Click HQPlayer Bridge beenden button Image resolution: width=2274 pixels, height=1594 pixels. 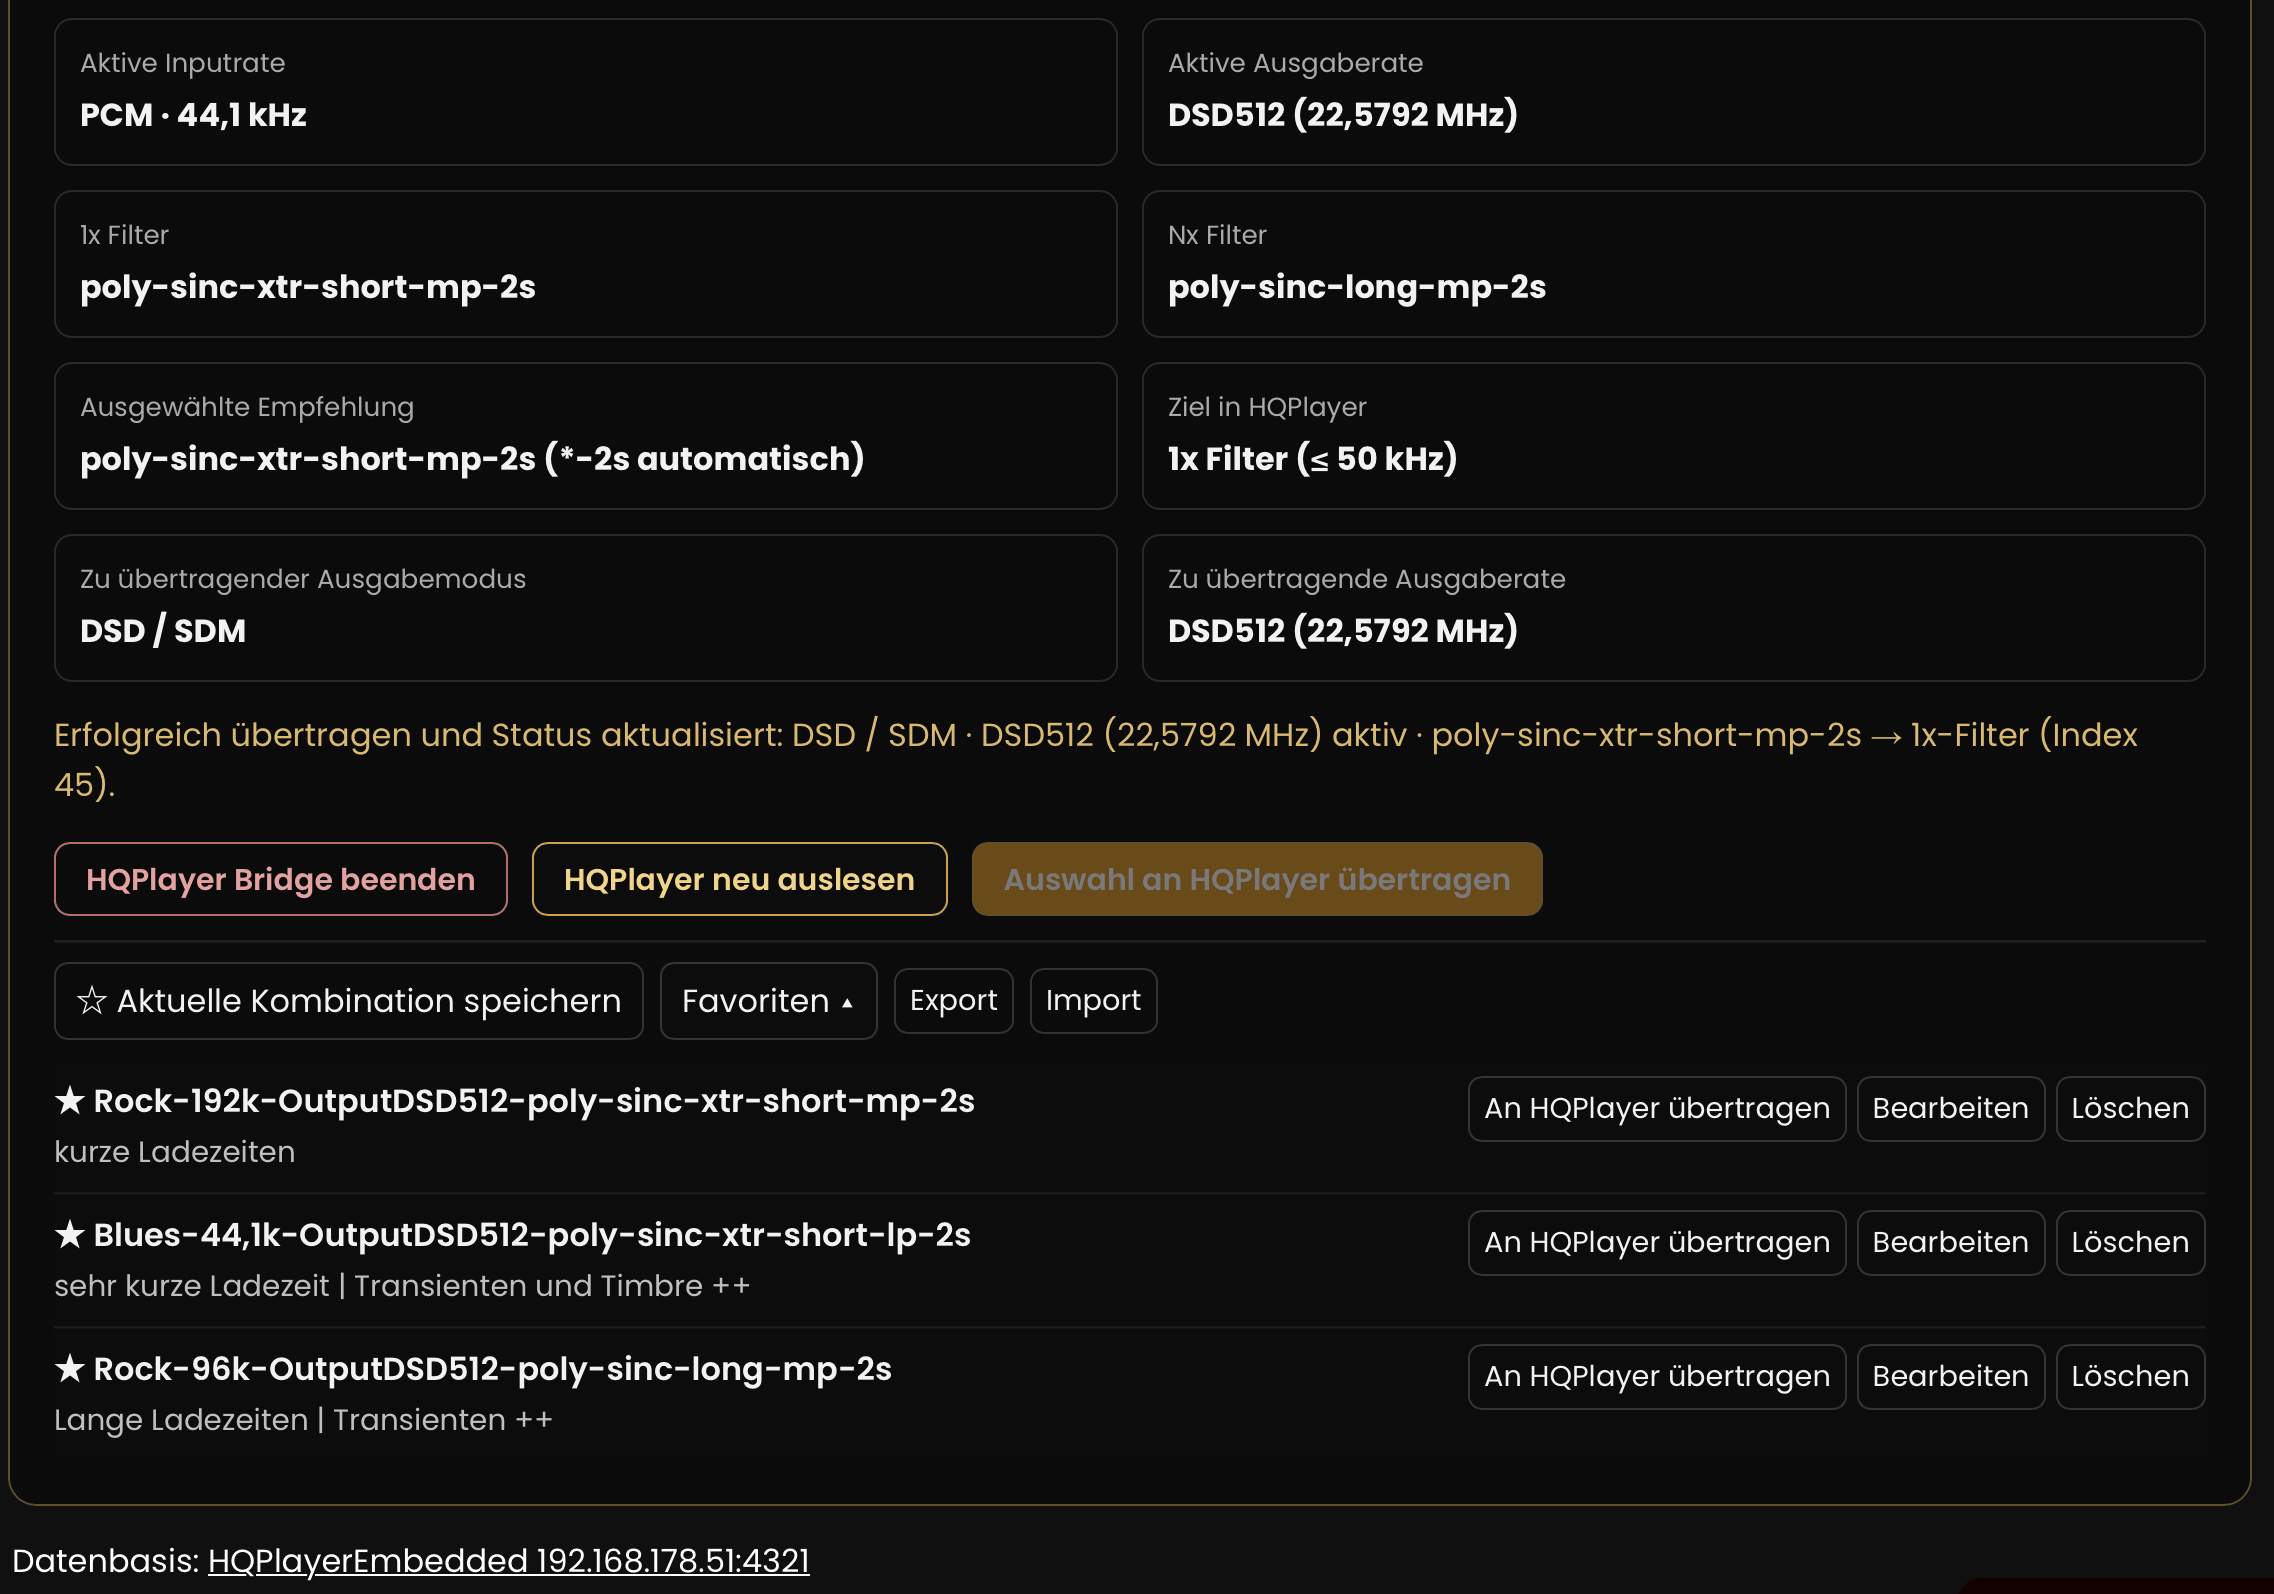click(281, 879)
